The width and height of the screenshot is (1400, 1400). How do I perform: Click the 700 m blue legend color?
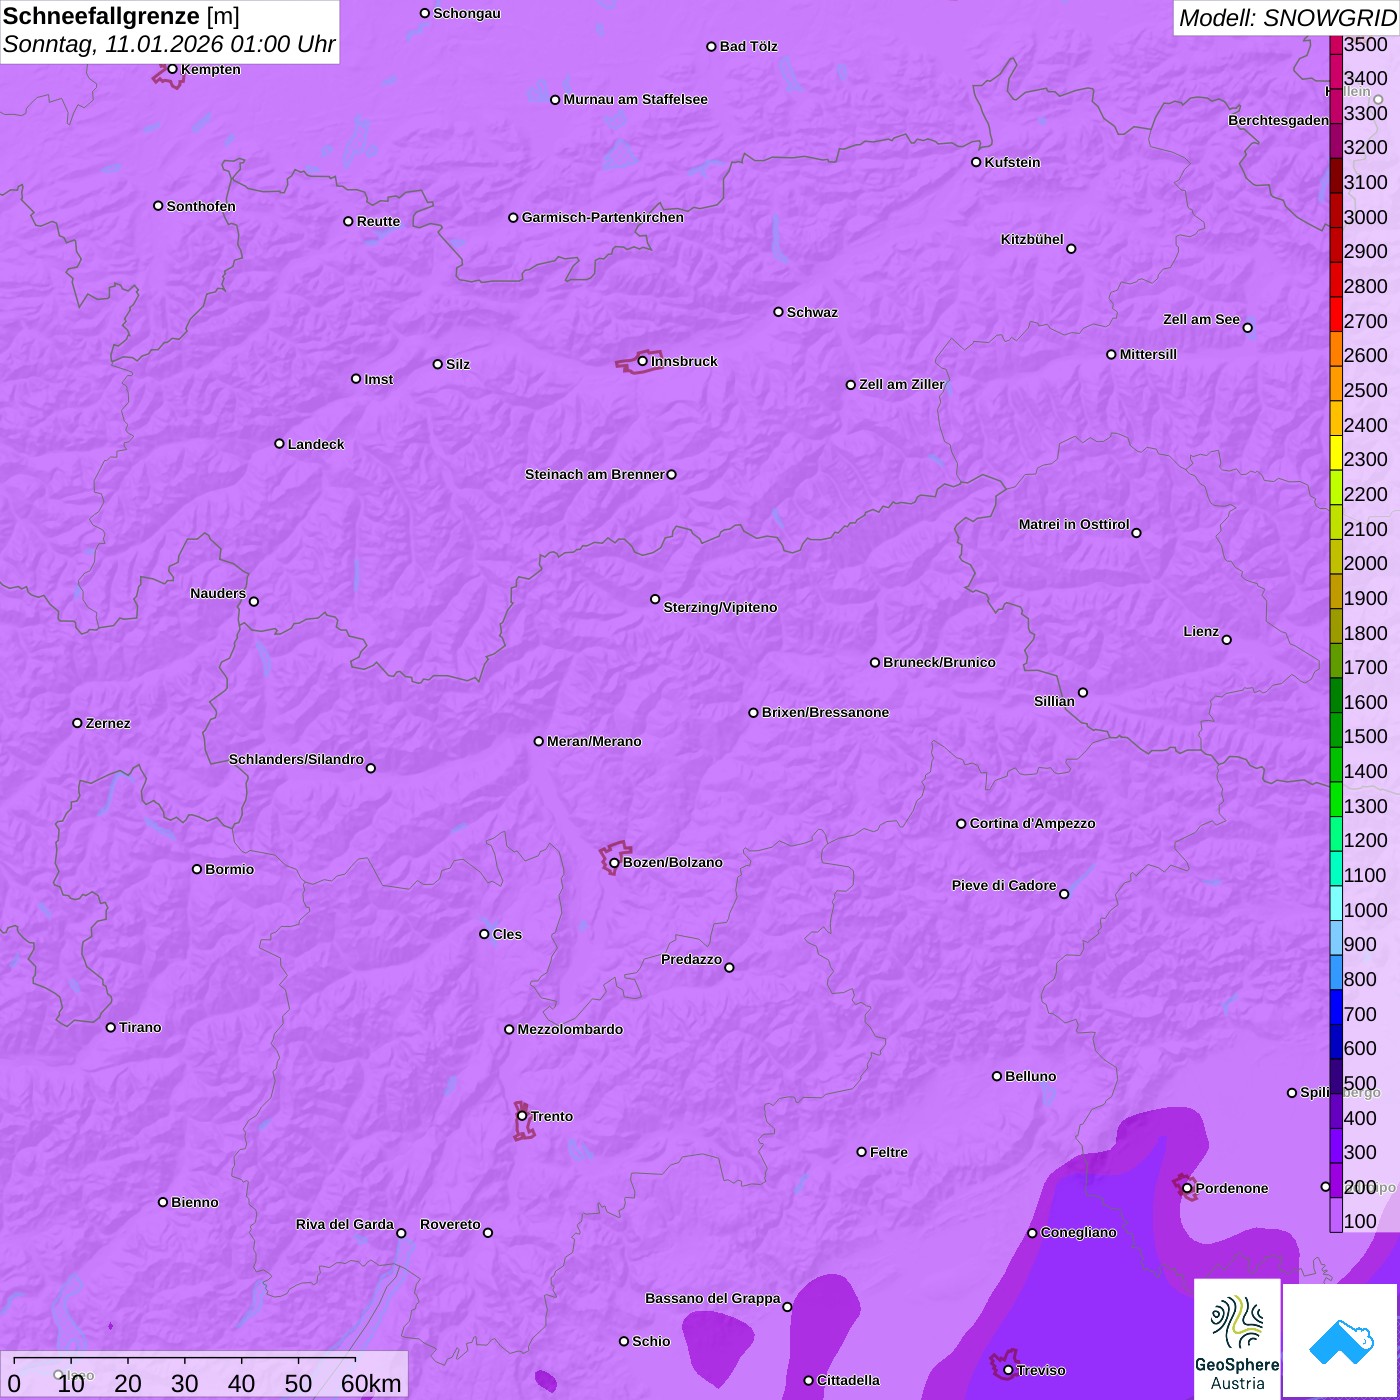click(1336, 1007)
